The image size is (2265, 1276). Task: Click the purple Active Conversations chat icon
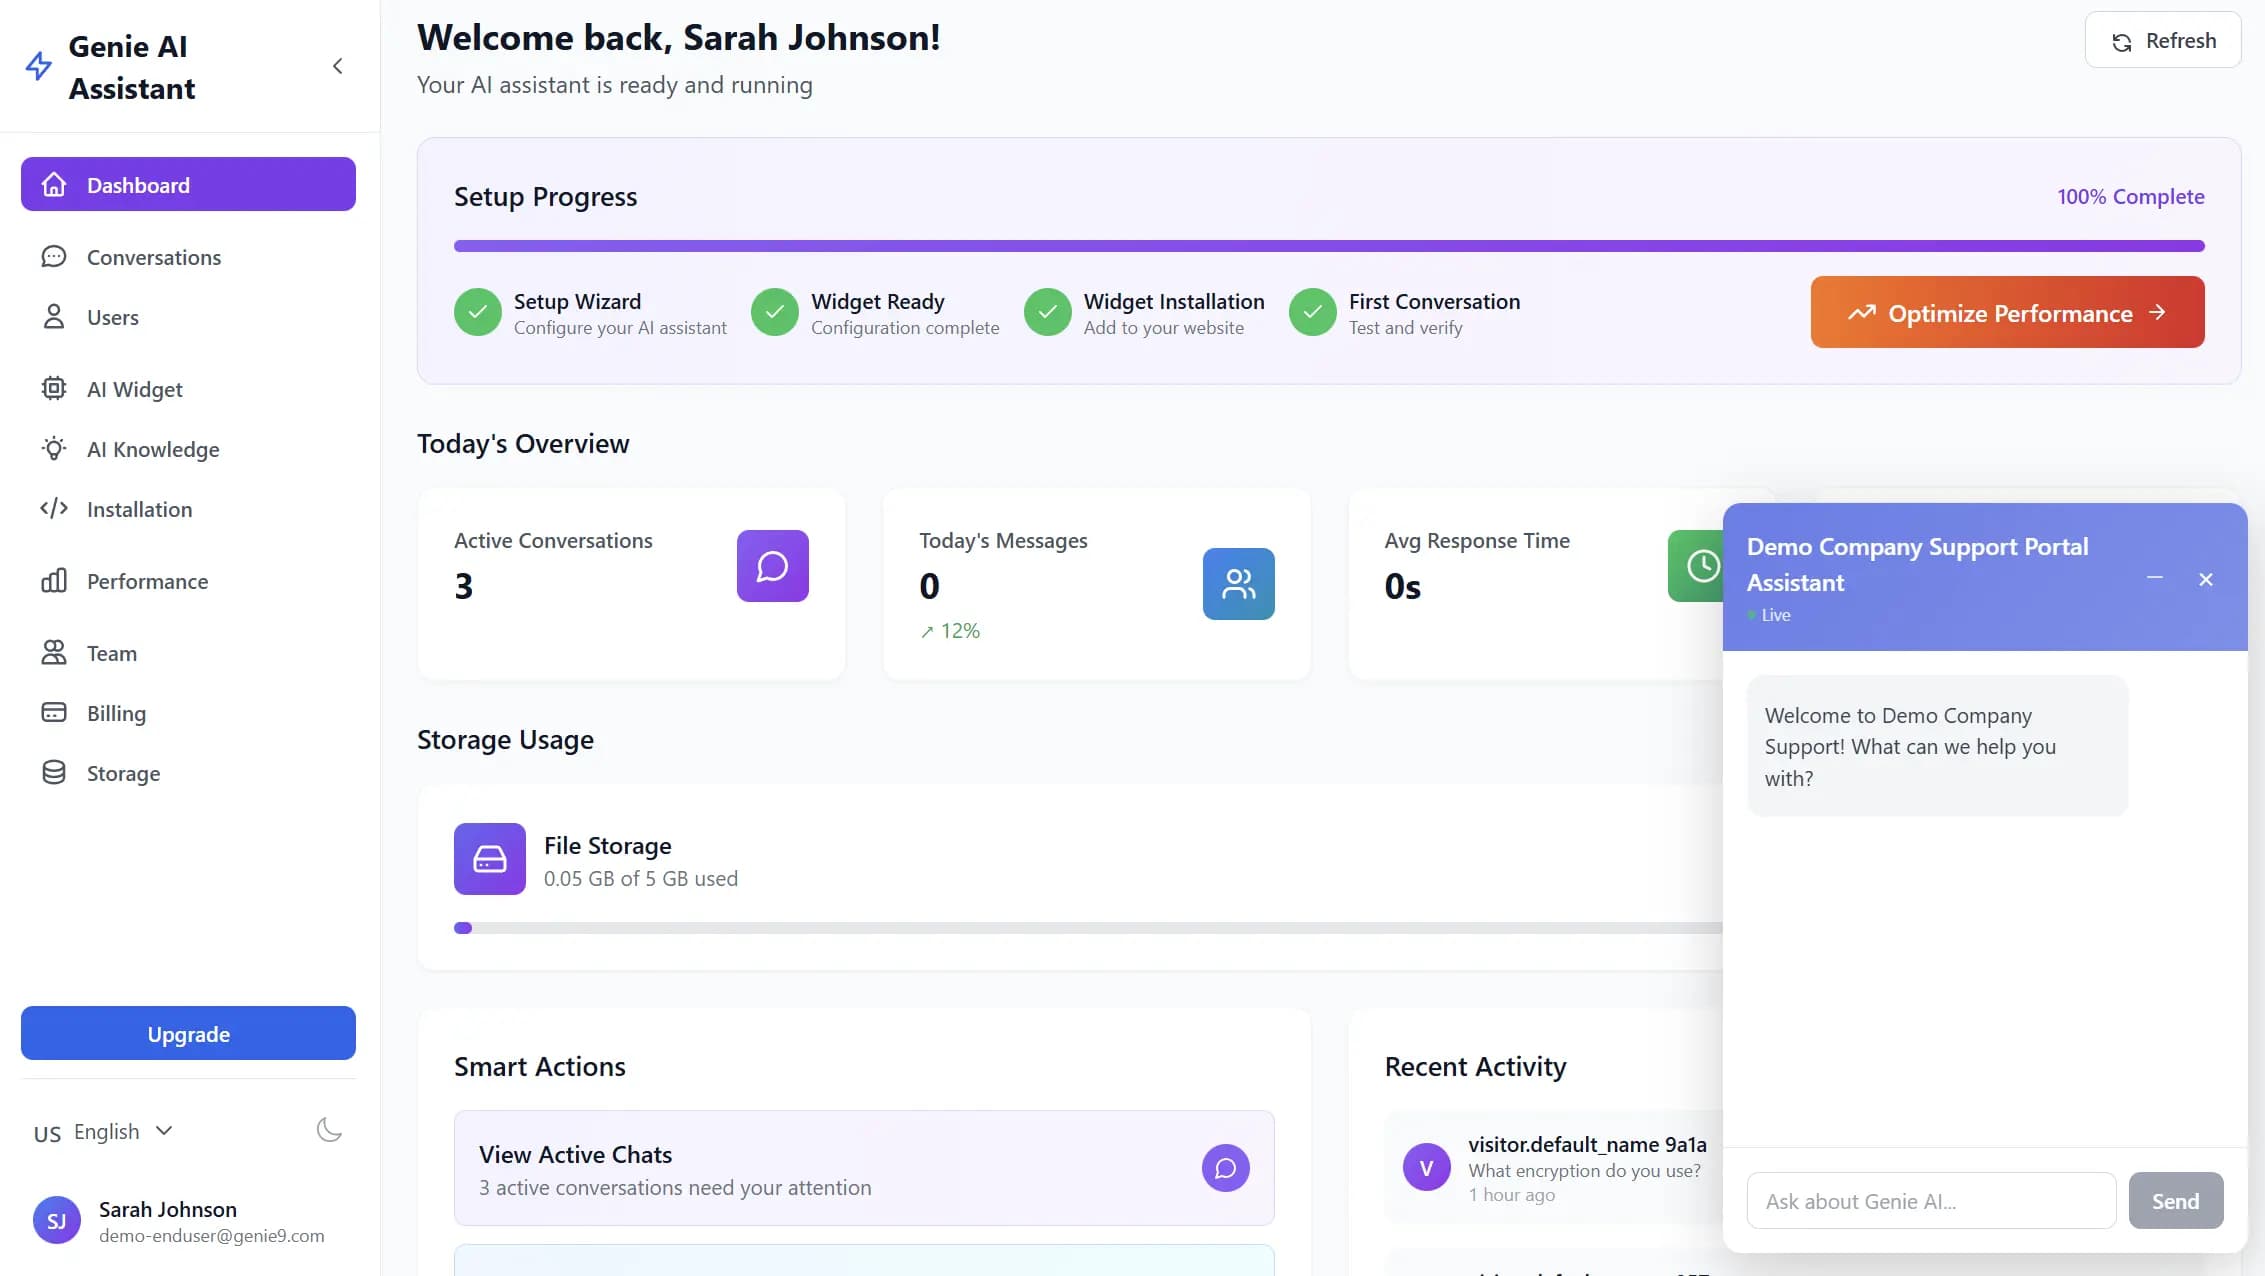[x=772, y=566]
